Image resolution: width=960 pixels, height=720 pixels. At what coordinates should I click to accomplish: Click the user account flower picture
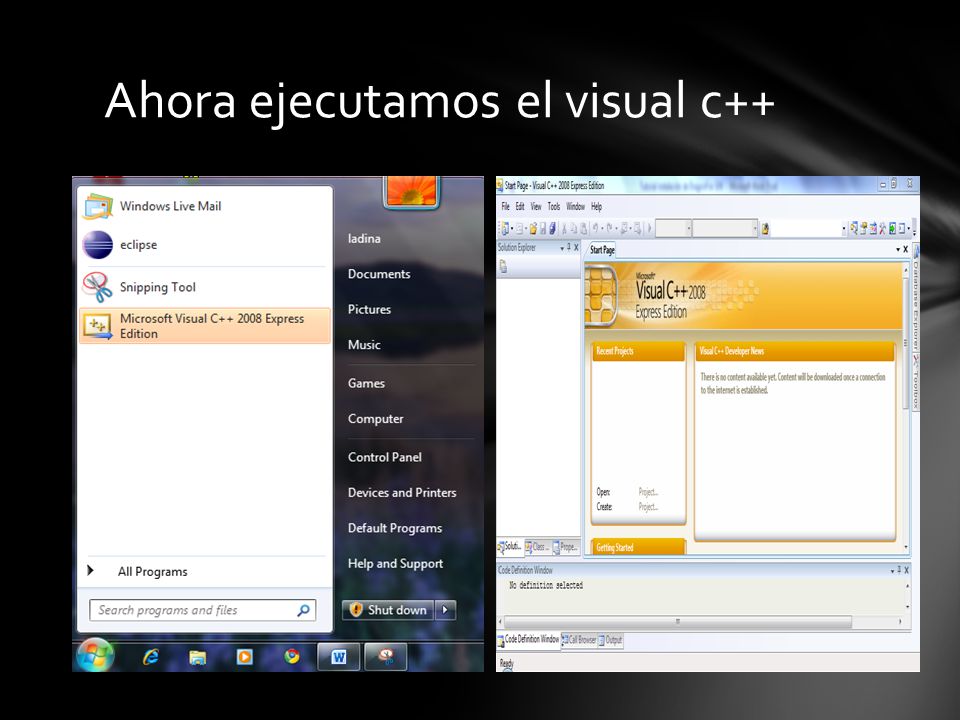[x=411, y=191]
